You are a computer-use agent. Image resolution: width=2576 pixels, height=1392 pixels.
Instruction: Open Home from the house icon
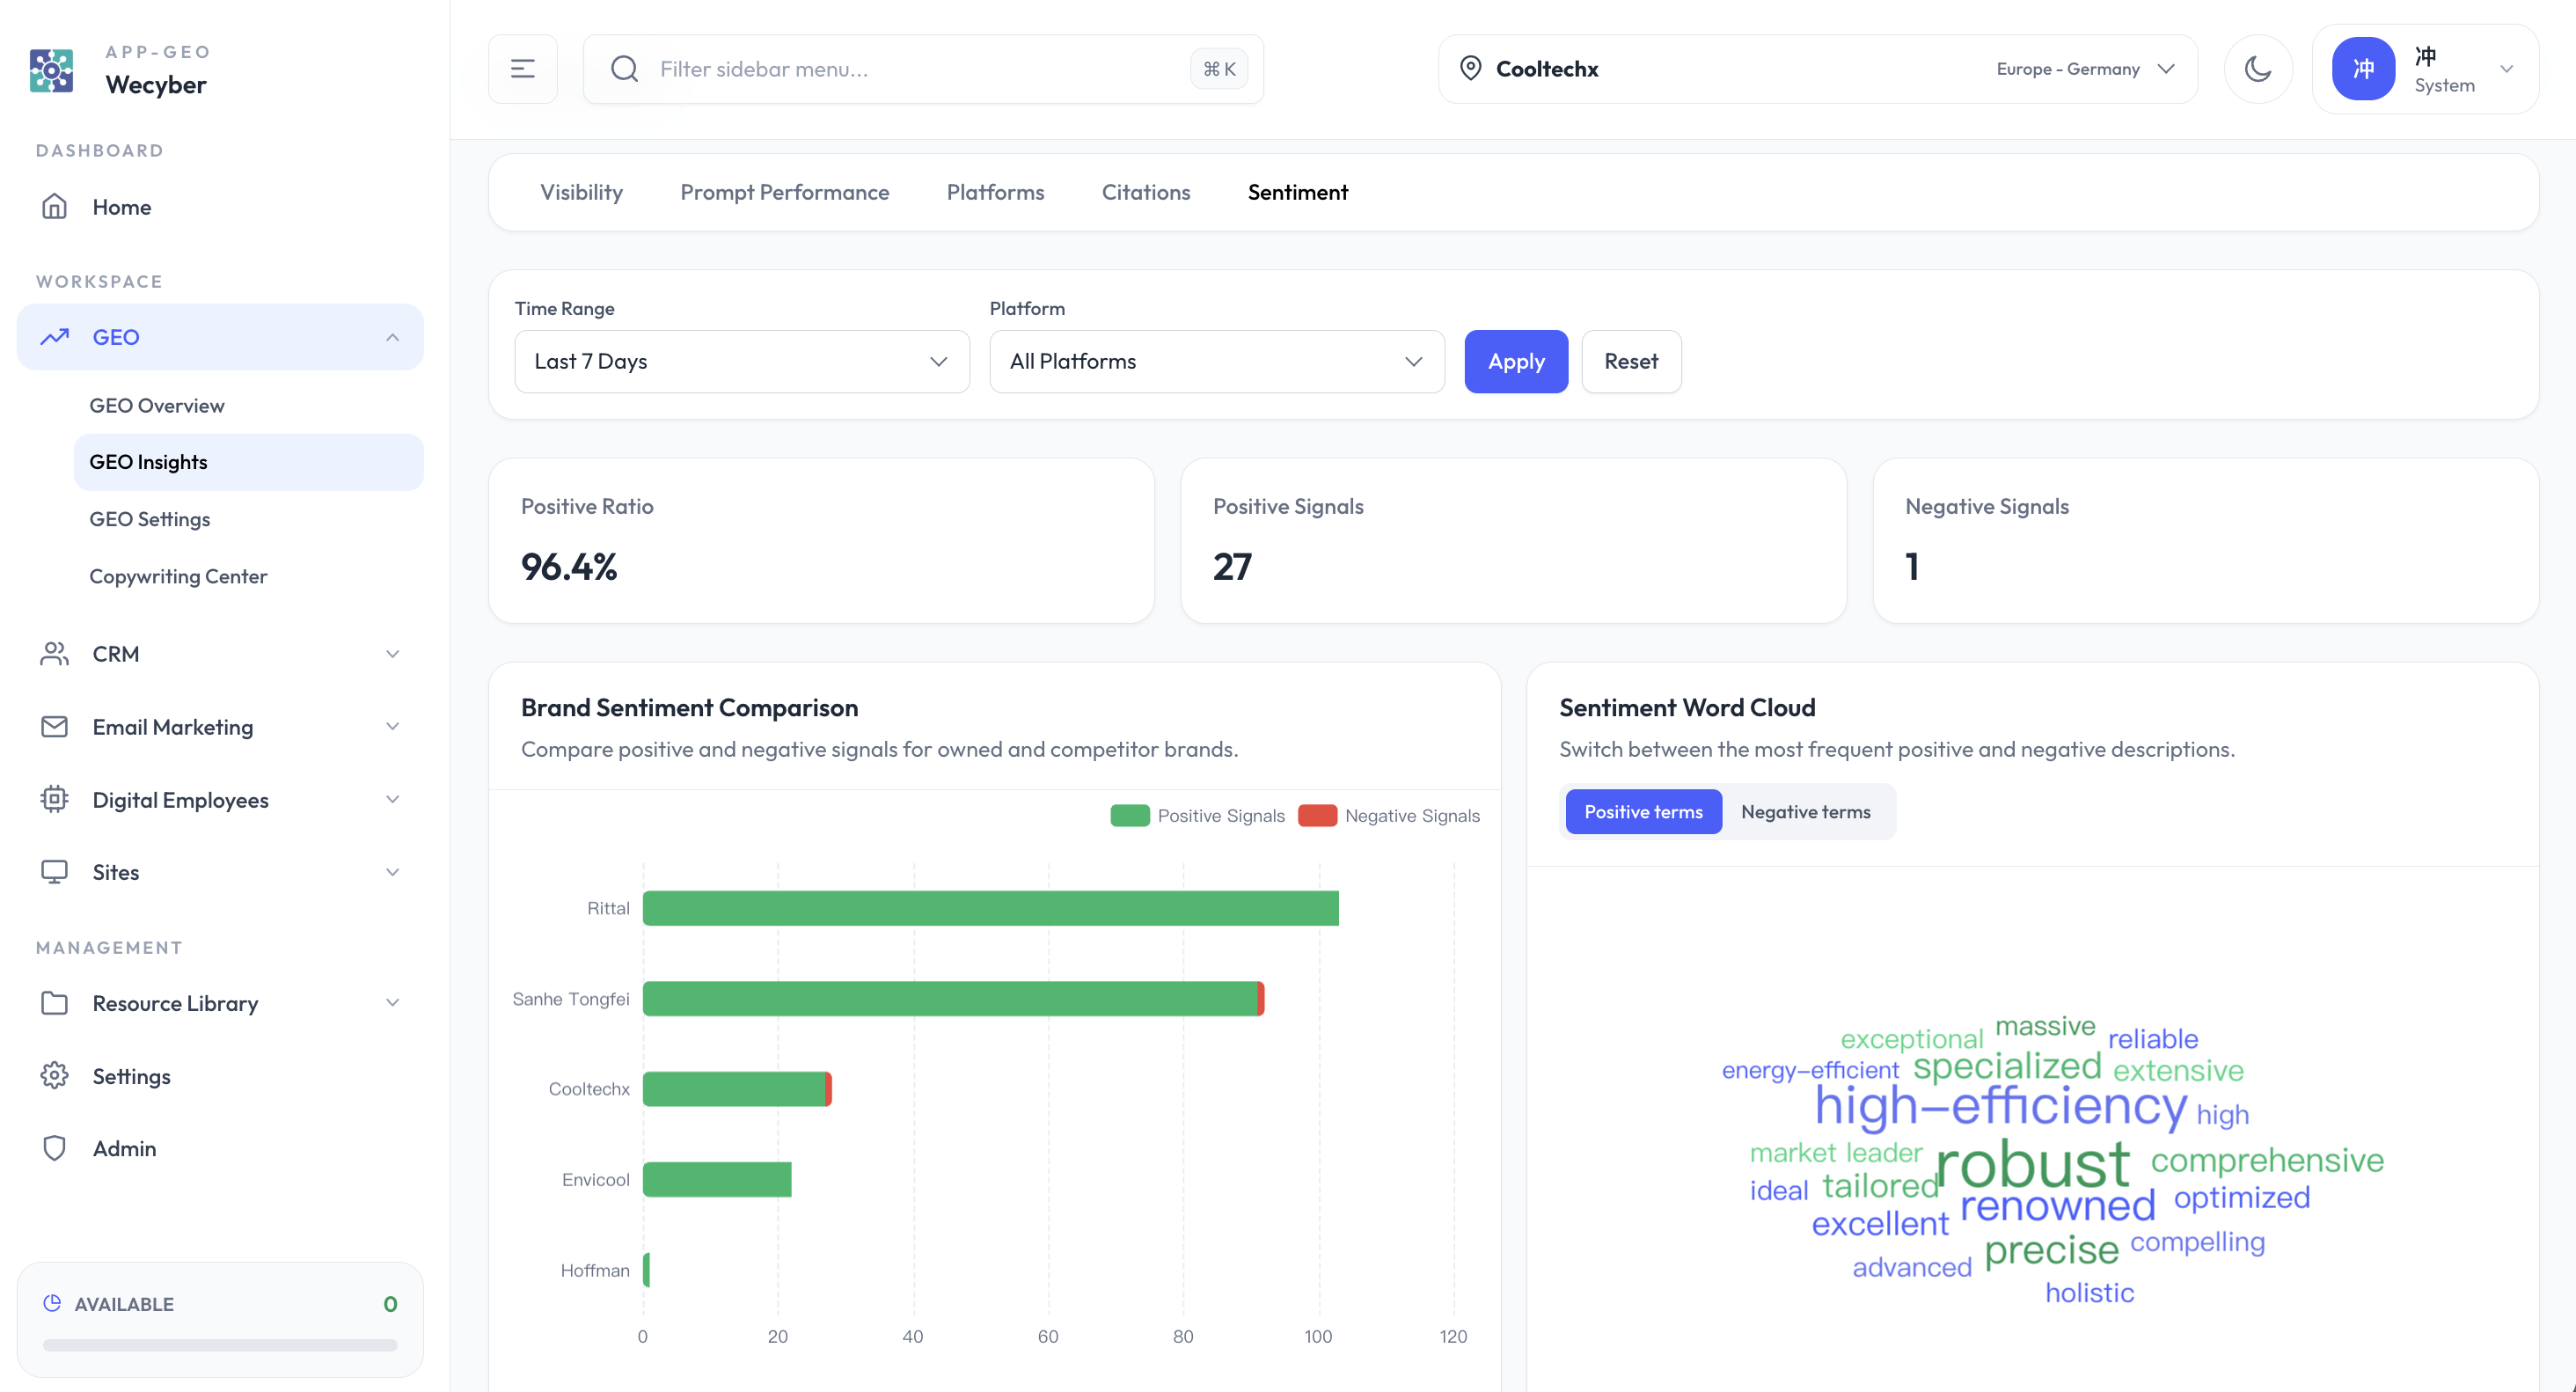(55, 207)
